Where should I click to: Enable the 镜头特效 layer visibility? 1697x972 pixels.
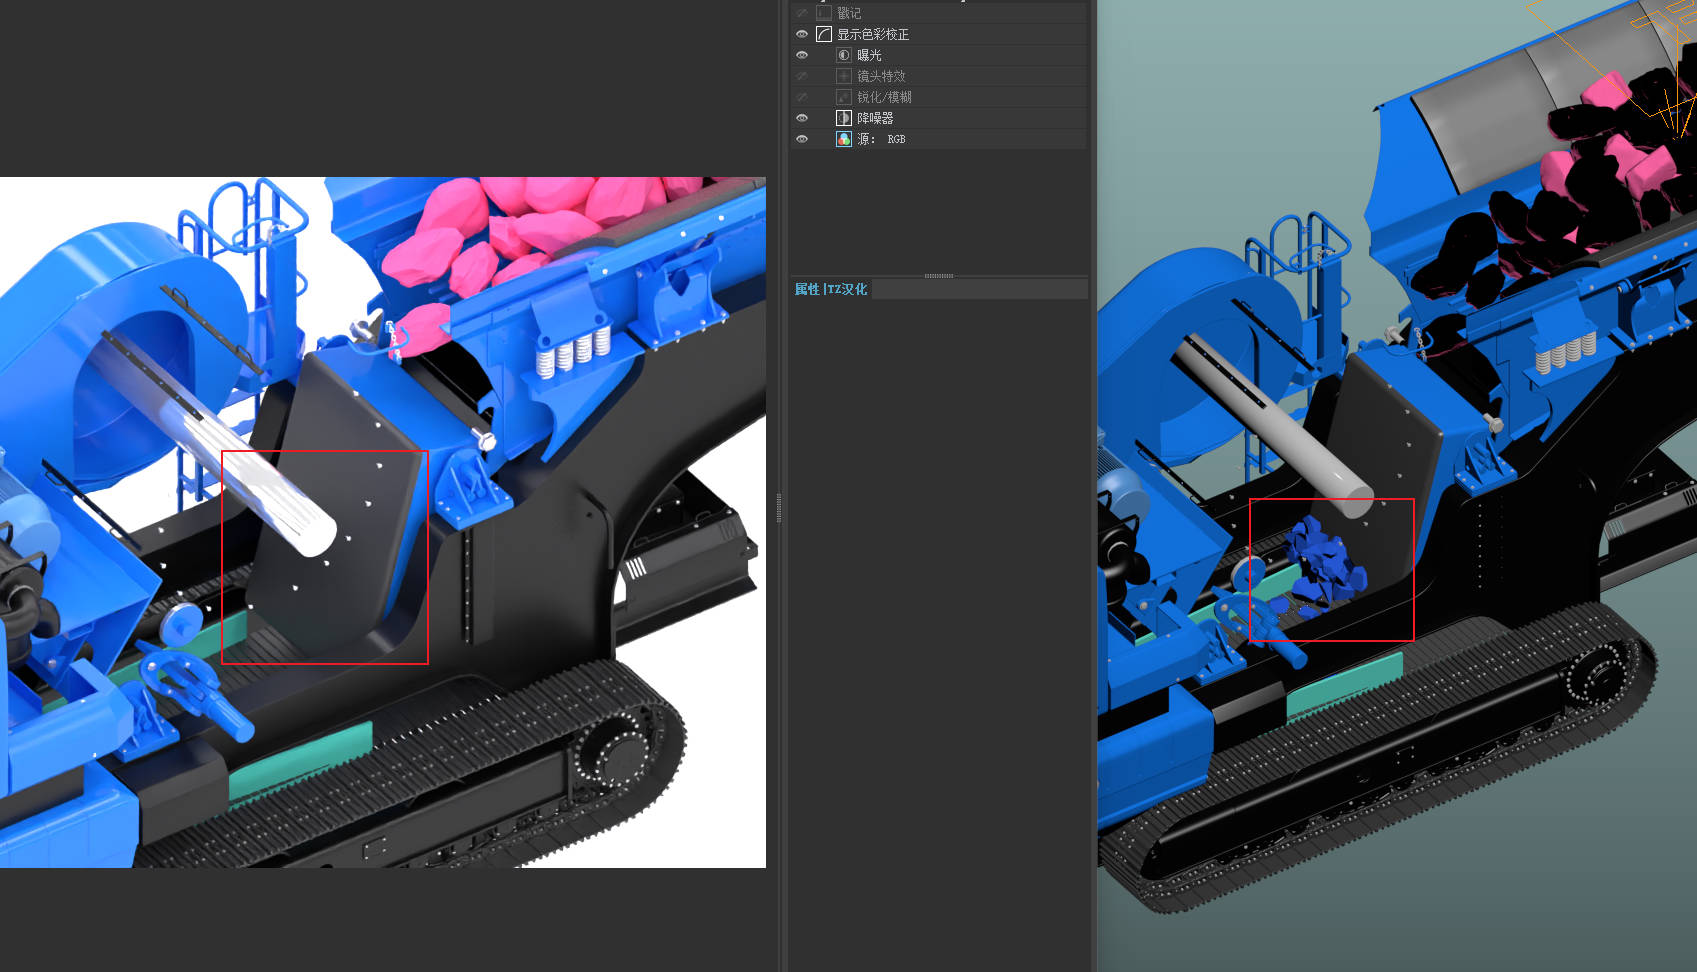[802, 76]
